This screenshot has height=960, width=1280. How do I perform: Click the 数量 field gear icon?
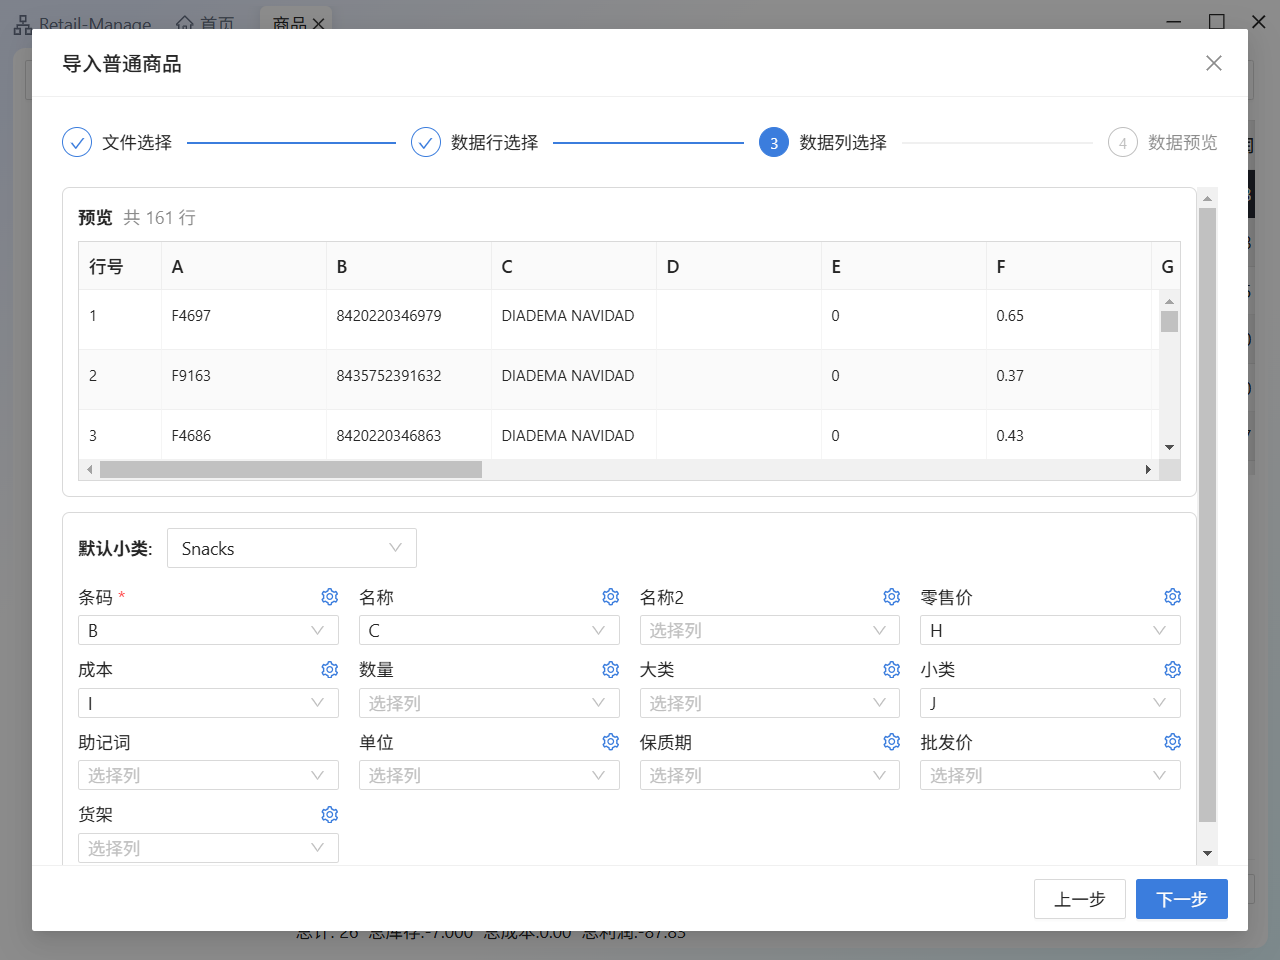(610, 670)
